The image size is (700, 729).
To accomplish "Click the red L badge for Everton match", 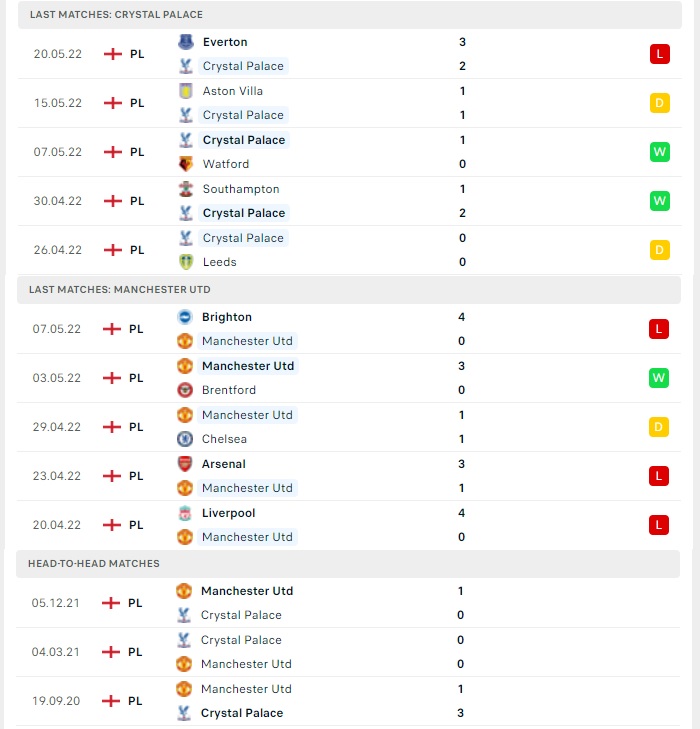I will coord(660,54).
